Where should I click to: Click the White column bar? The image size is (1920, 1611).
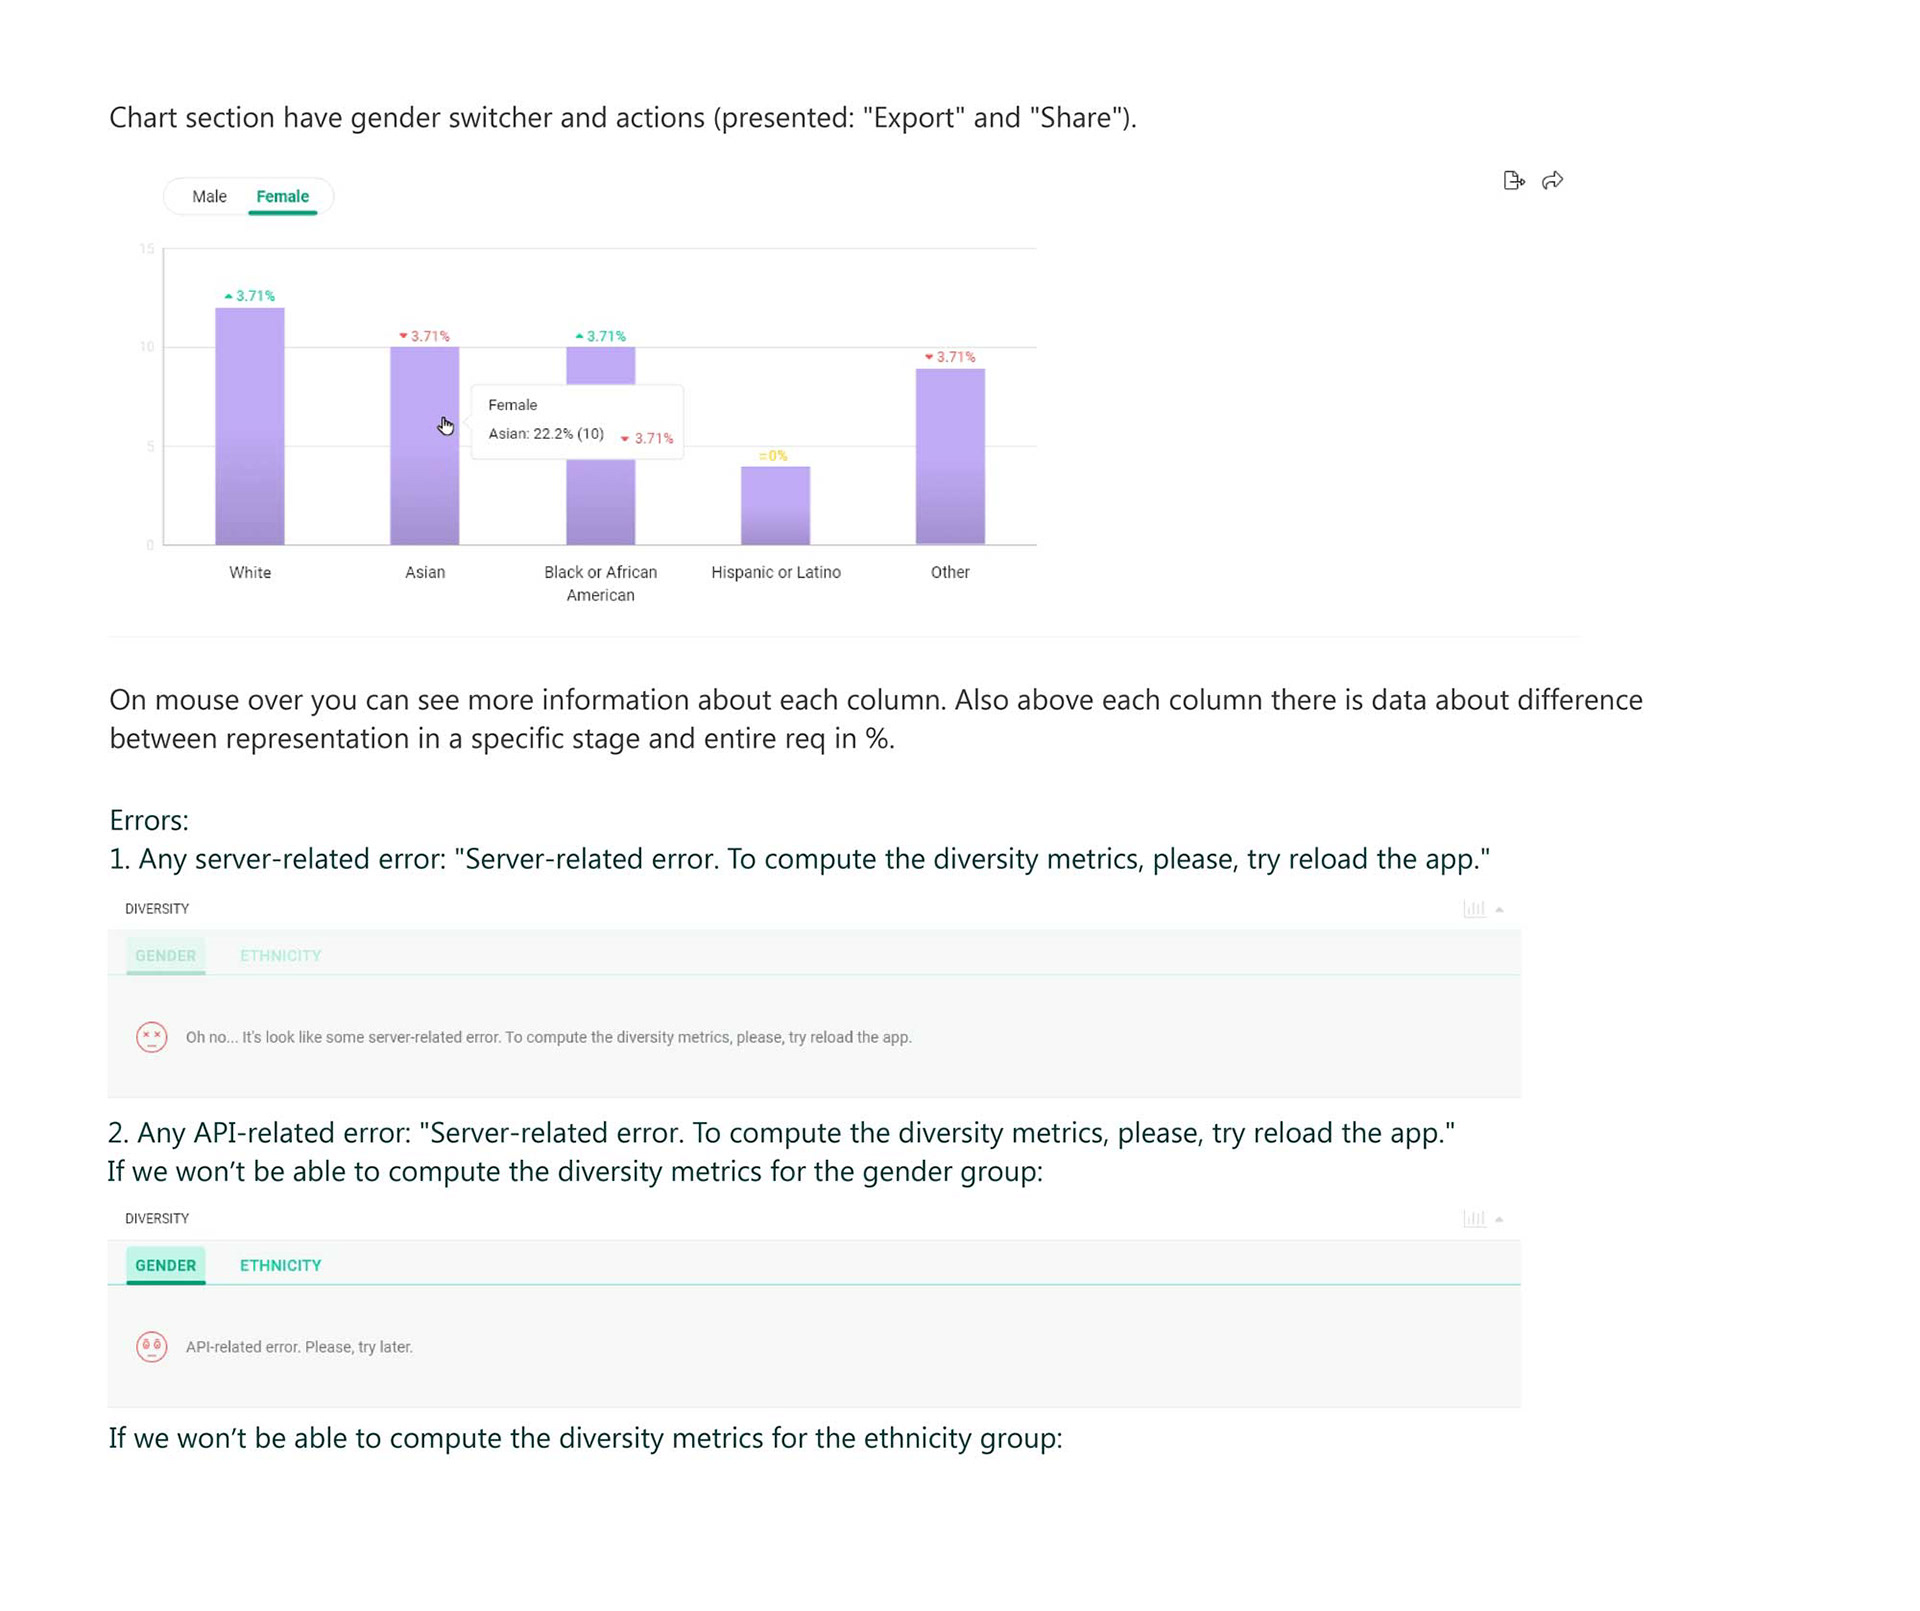[x=249, y=426]
